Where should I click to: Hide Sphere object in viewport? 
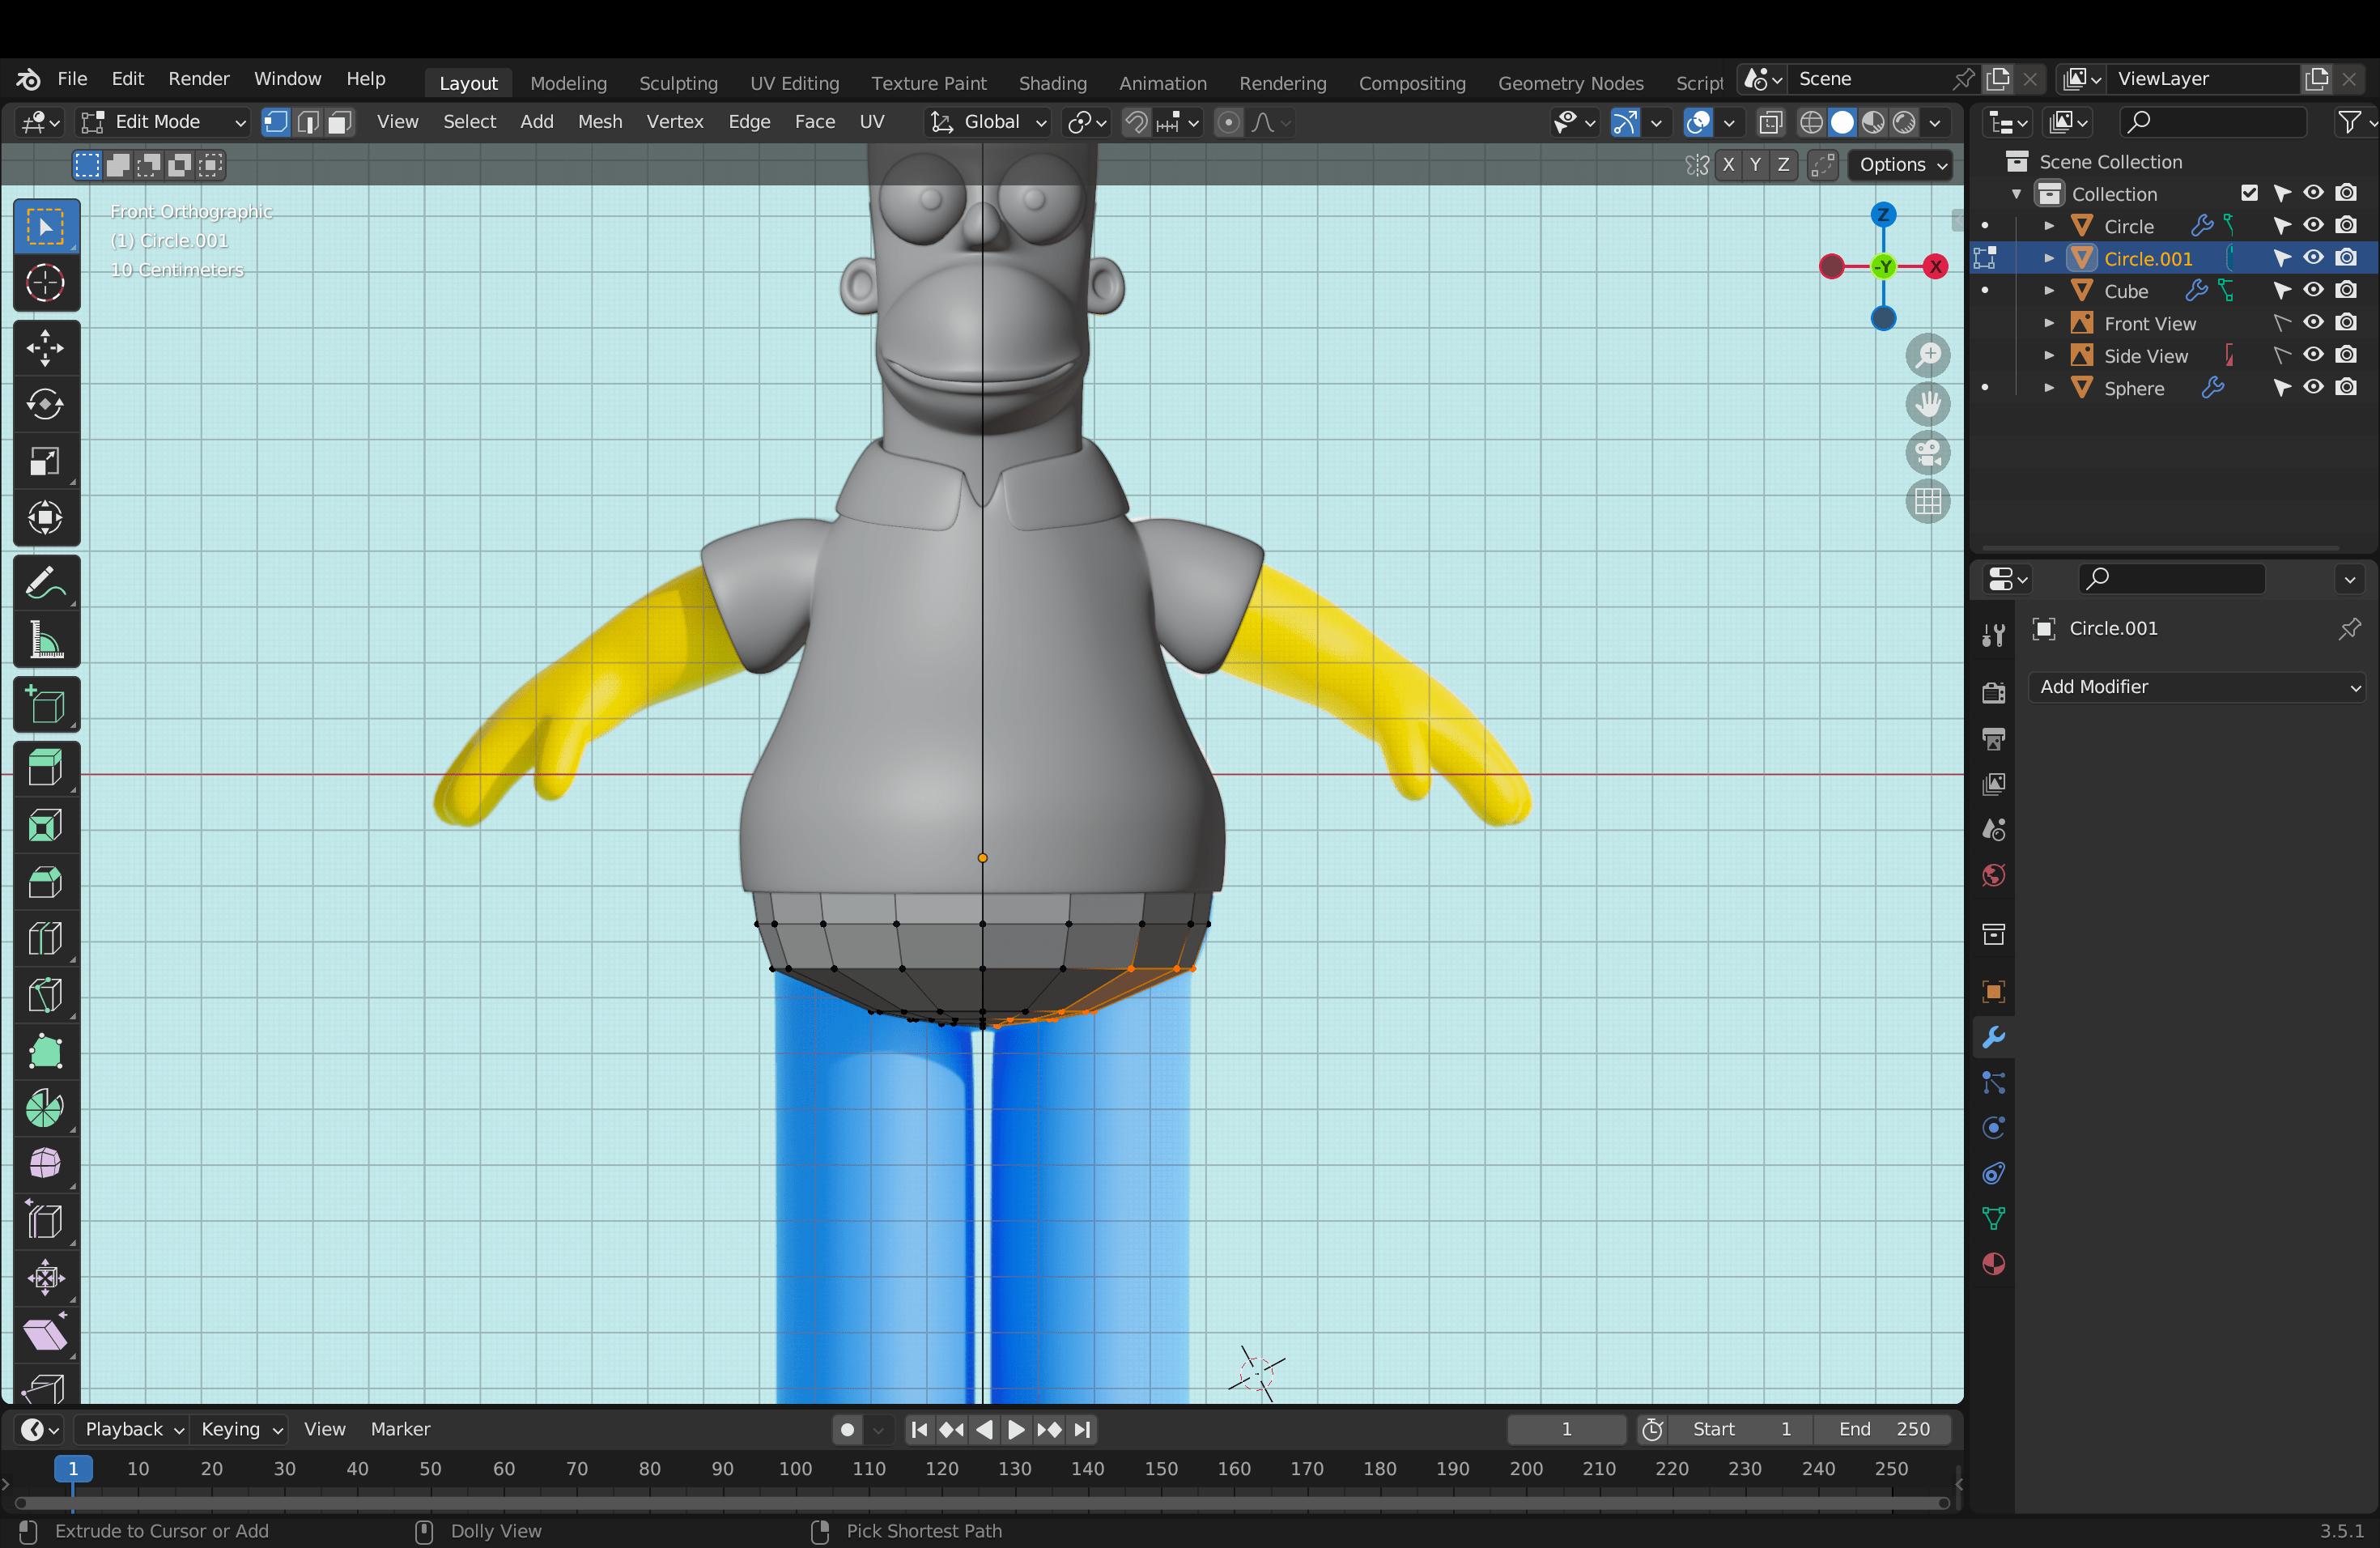[x=2313, y=387]
